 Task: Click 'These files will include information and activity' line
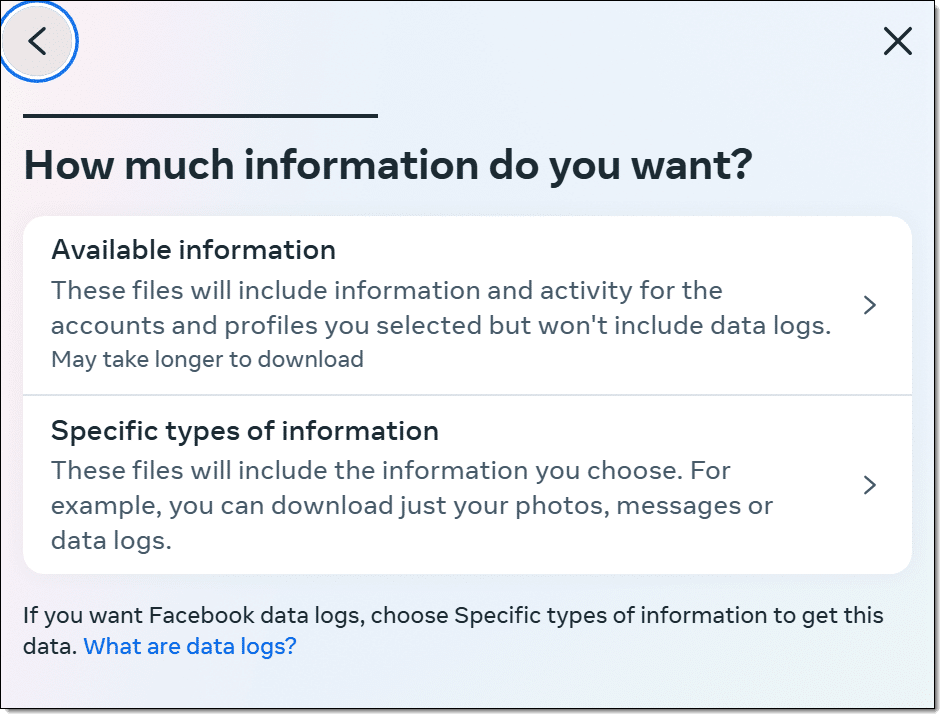pyautogui.click(x=386, y=290)
